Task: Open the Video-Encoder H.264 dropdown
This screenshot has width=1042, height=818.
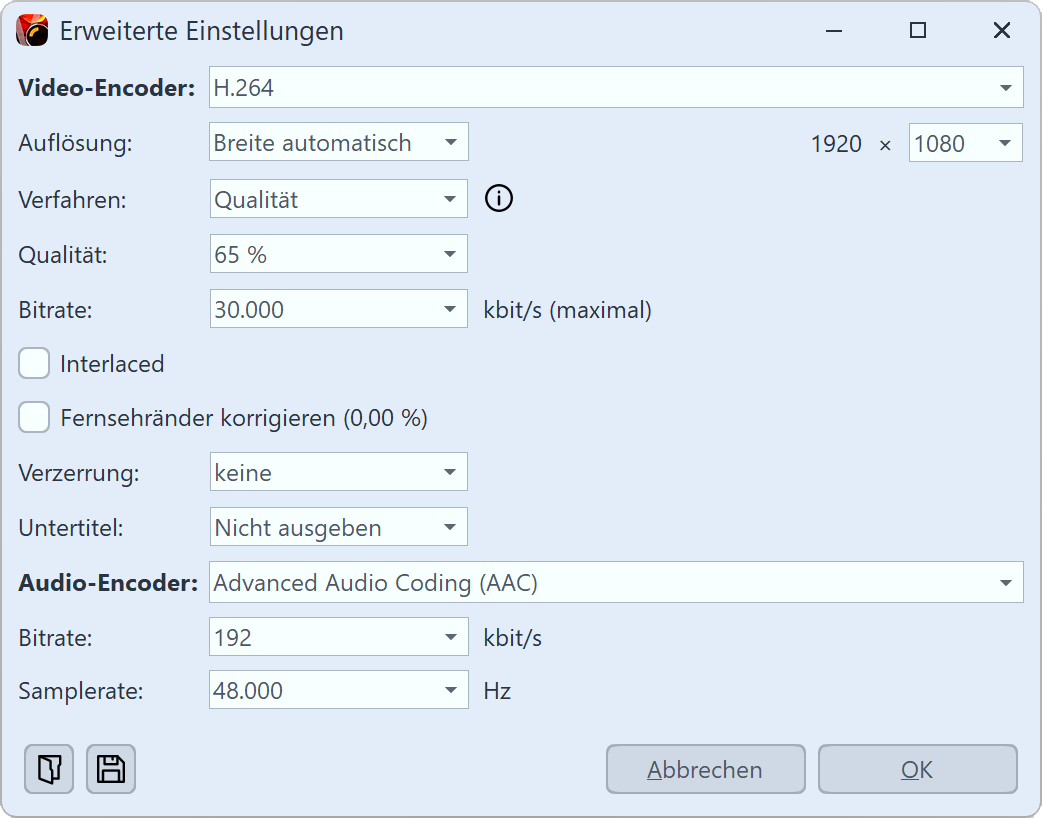Action: (615, 88)
